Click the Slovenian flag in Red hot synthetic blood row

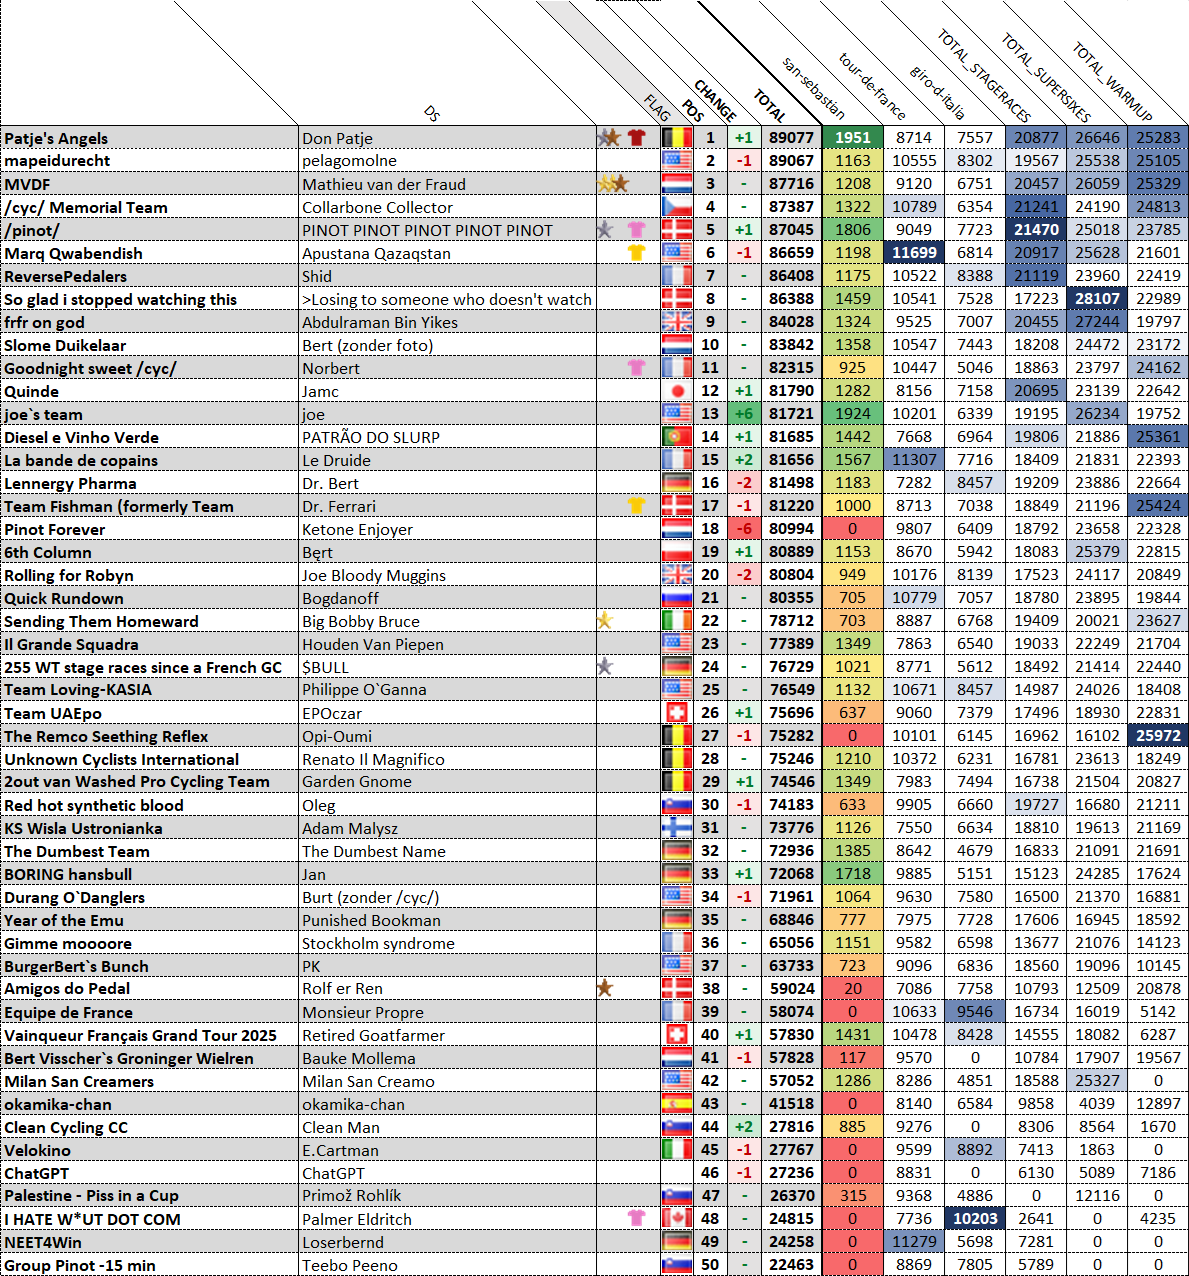[x=677, y=805]
